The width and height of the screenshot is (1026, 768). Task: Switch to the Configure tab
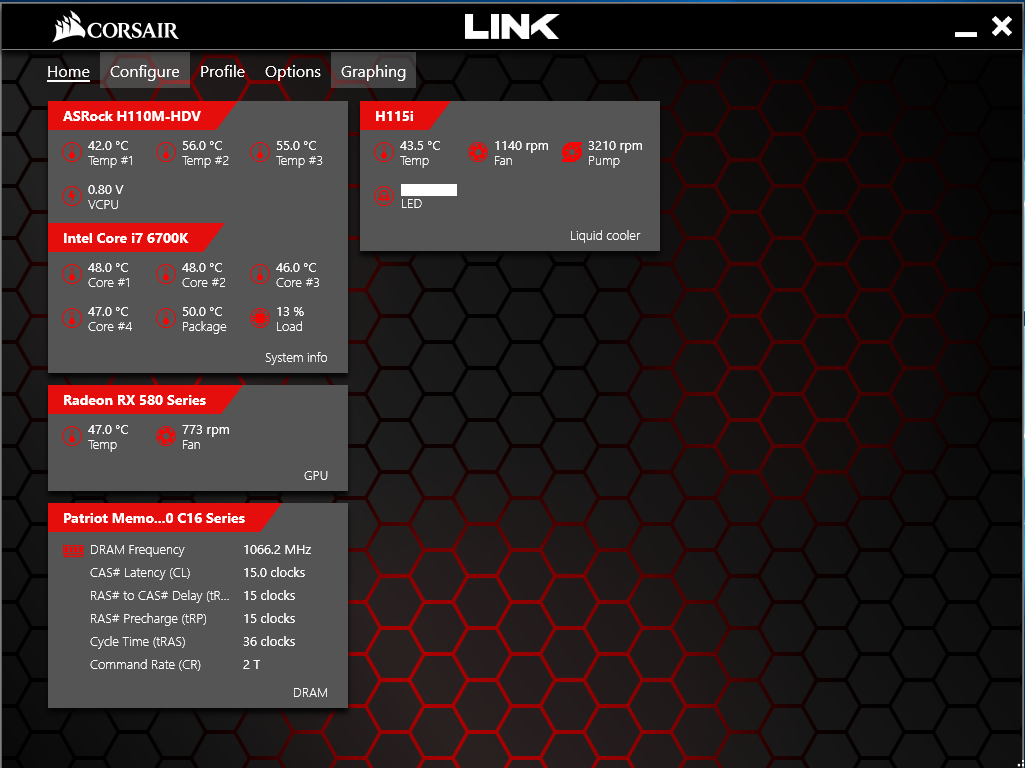tap(145, 71)
